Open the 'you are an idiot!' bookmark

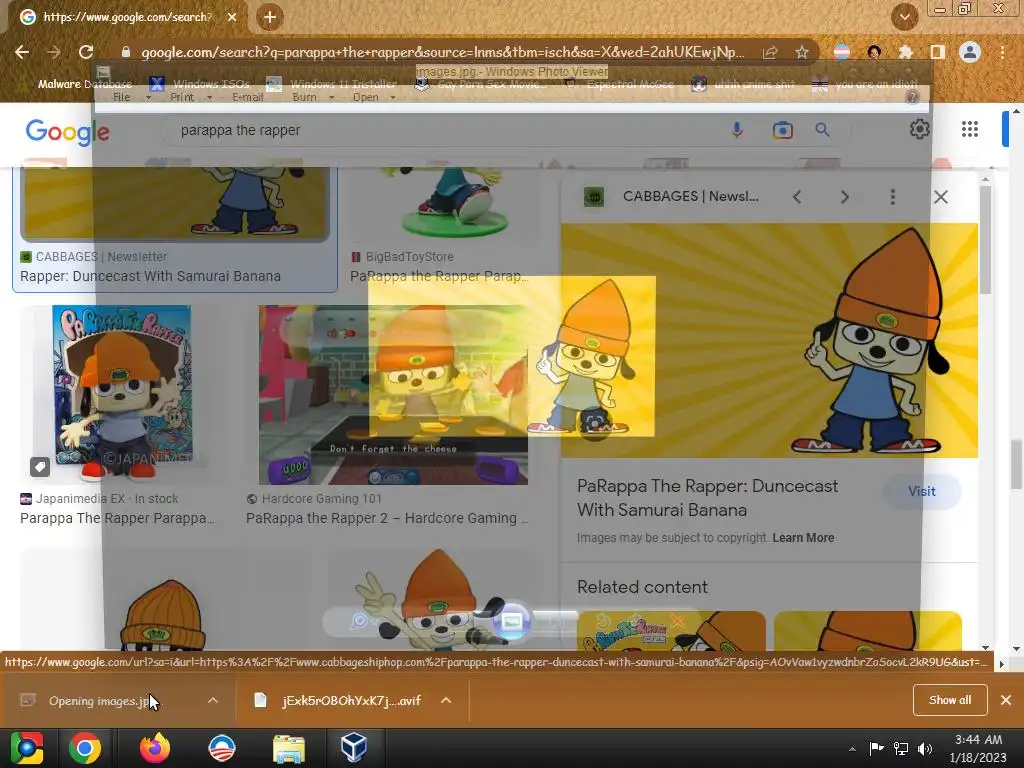(x=865, y=84)
